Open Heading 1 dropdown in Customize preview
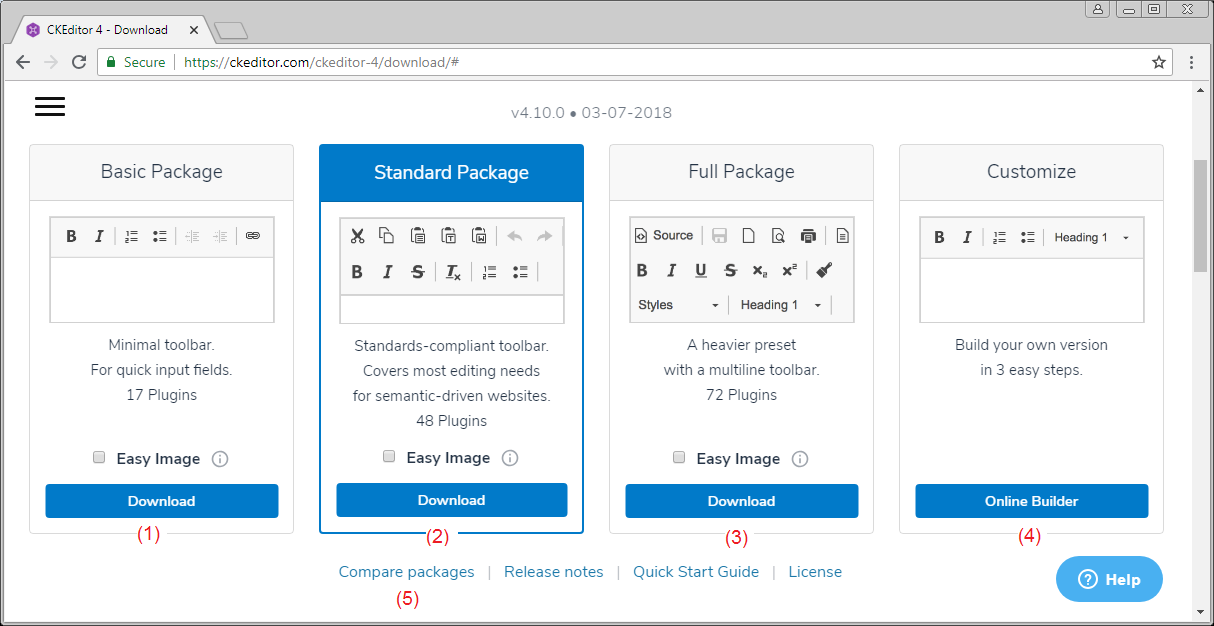The height and width of the screenshot is (626, 1214). (x=1092, y=237)
